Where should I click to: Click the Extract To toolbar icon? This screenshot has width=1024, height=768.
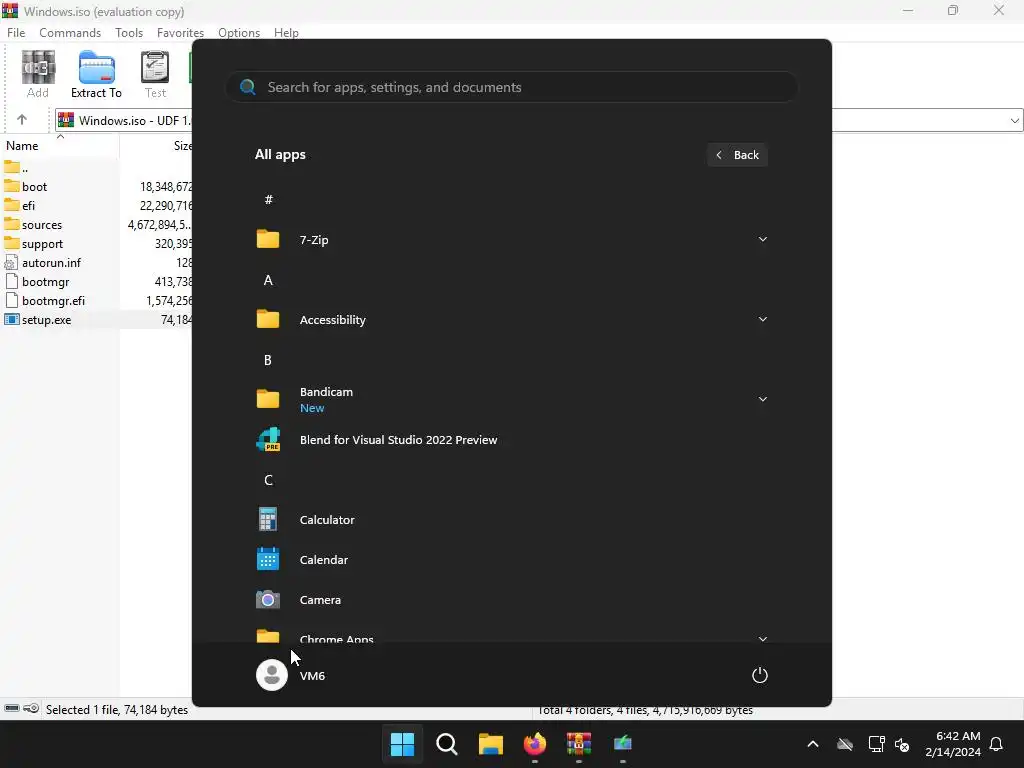[97, 74]
